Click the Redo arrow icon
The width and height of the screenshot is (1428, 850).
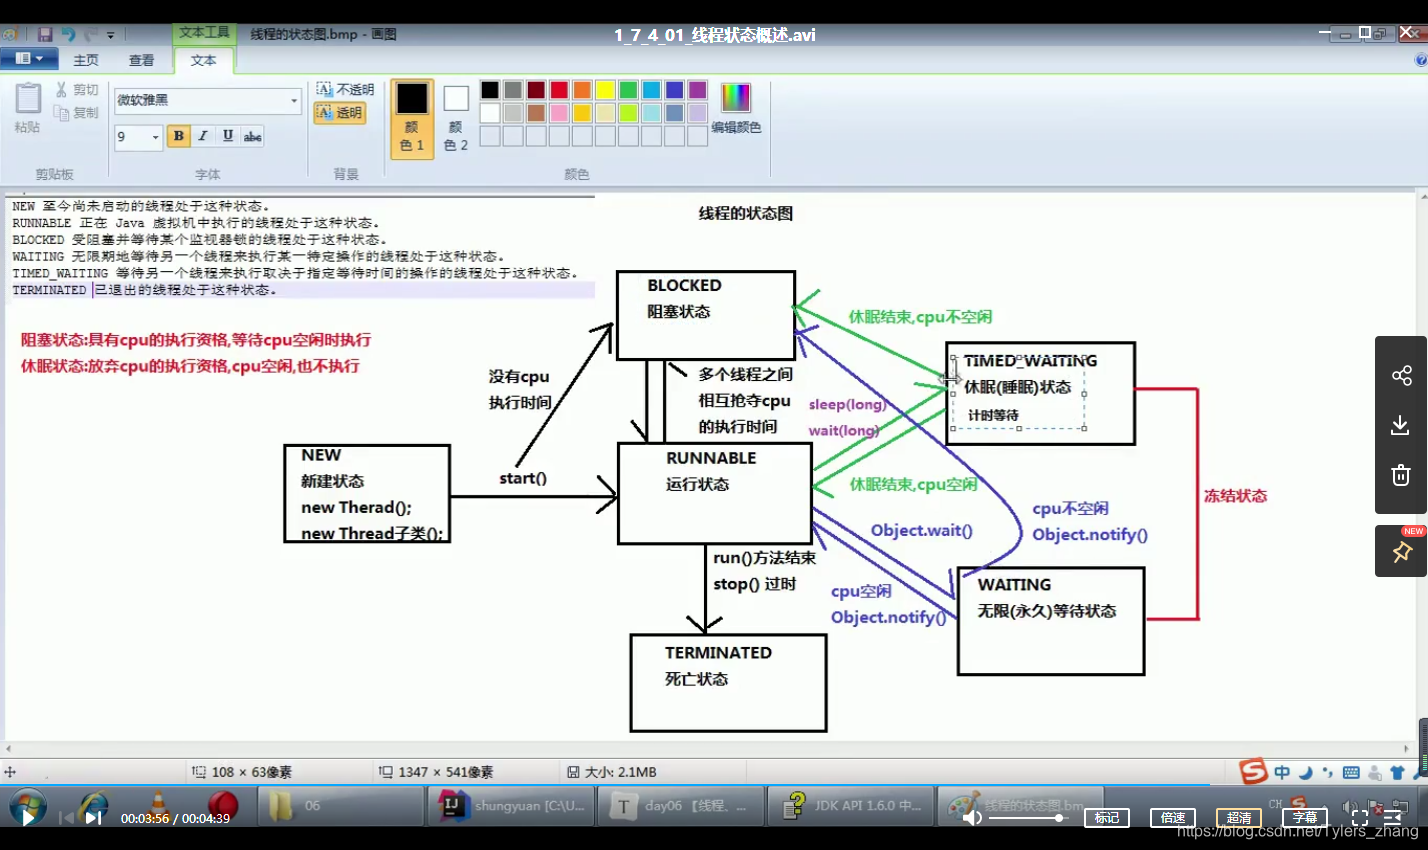[x=90, y=34]
